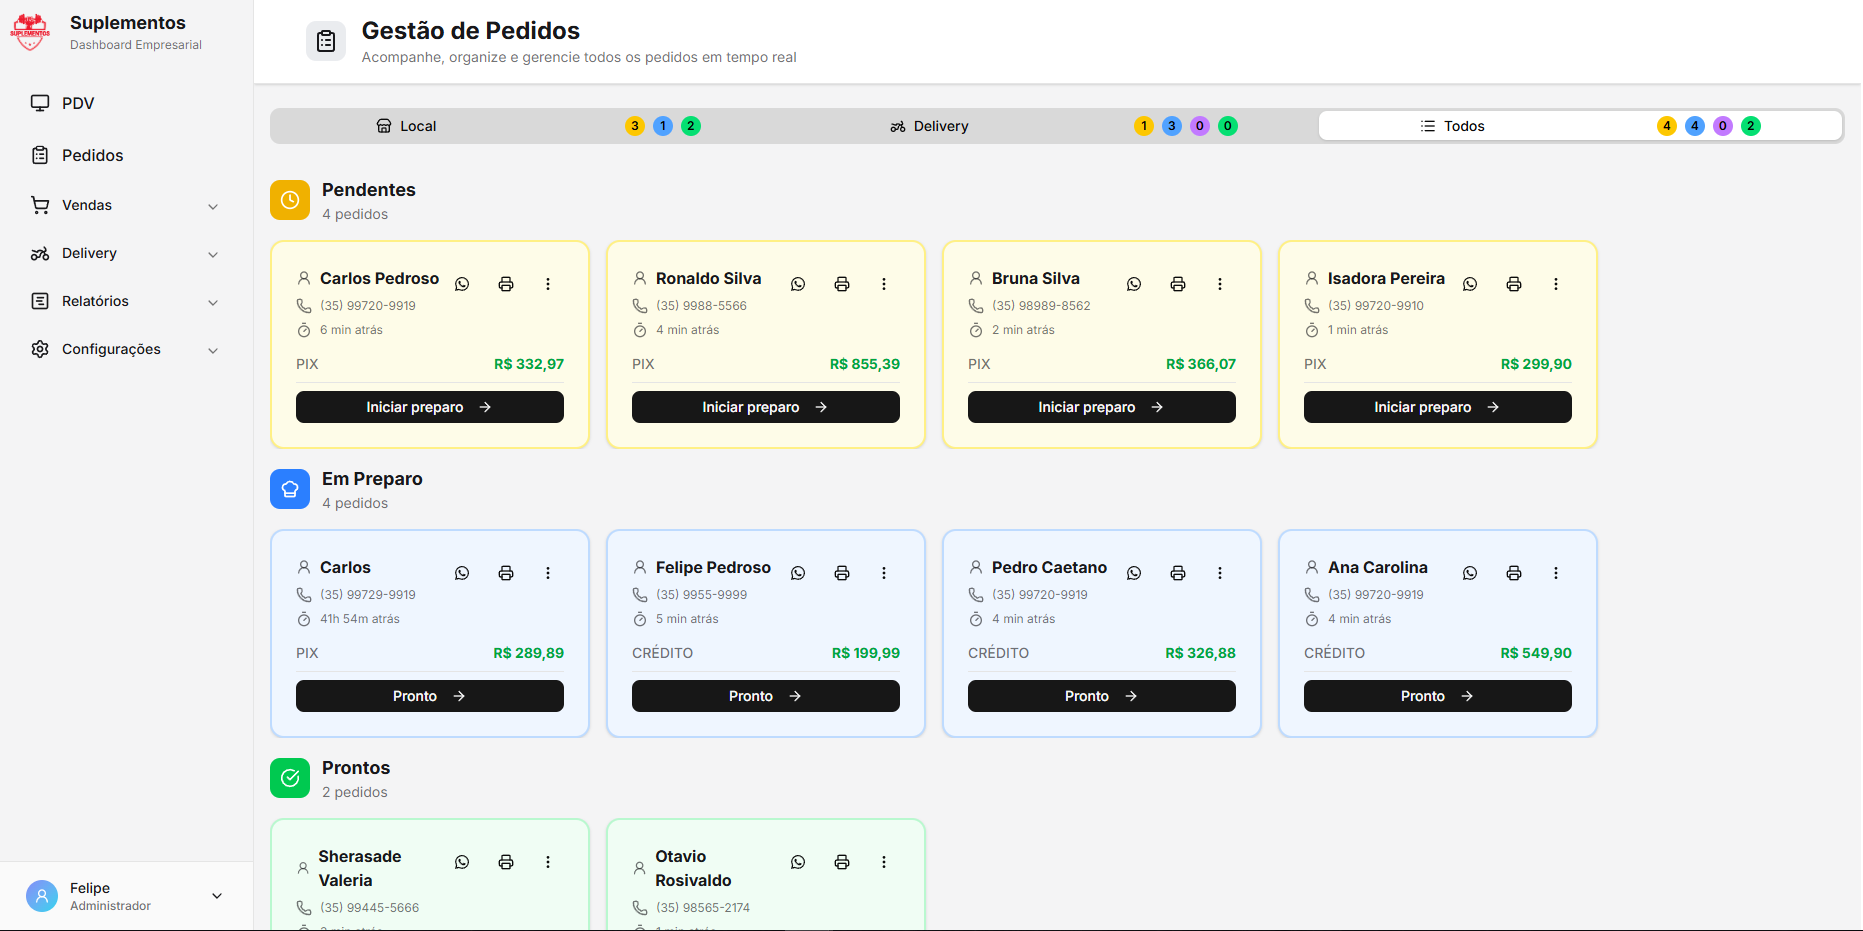Screen dimensions: 1863x931
Task: Print Sherasade Valeria's order
Action: click(506, 861)
